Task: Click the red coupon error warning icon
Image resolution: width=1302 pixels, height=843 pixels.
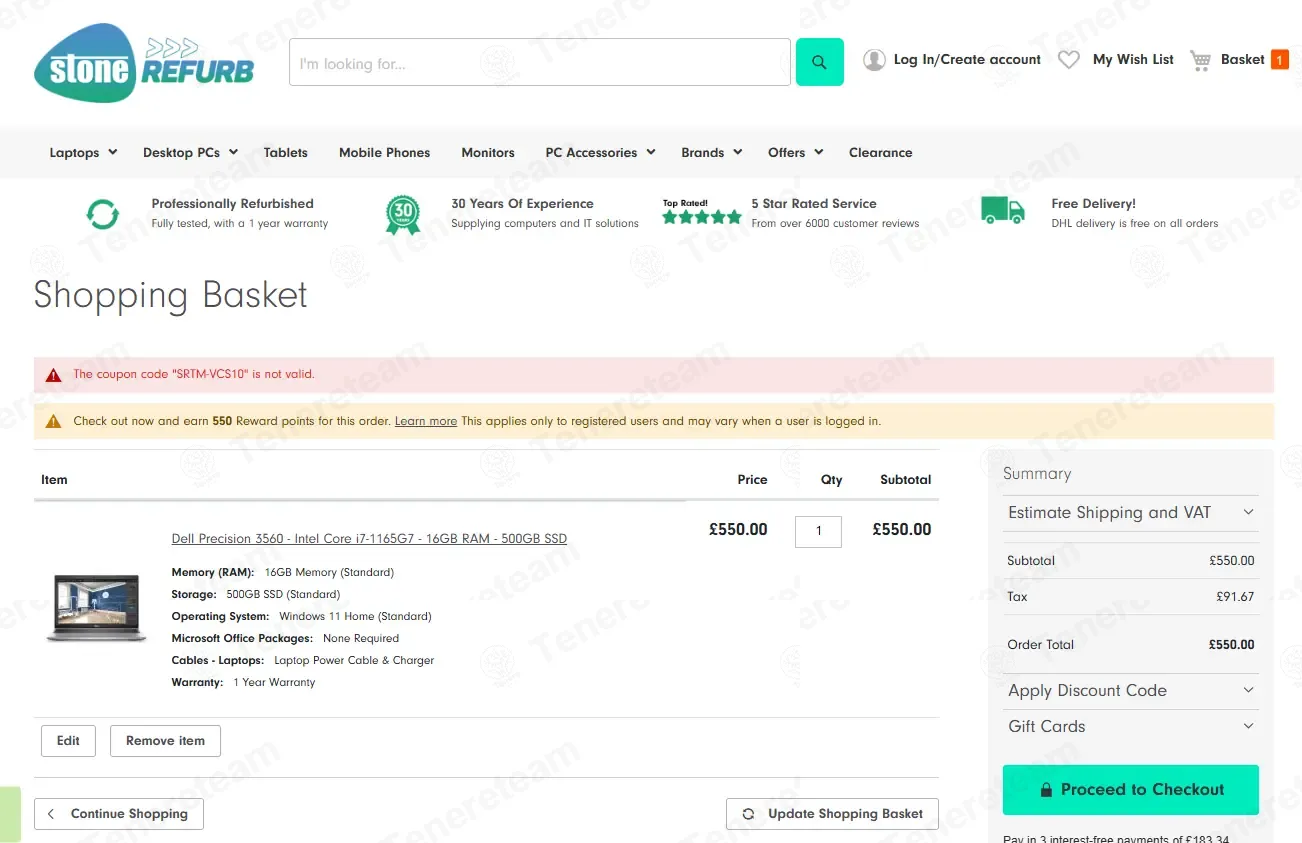Action: pos(54,375)
